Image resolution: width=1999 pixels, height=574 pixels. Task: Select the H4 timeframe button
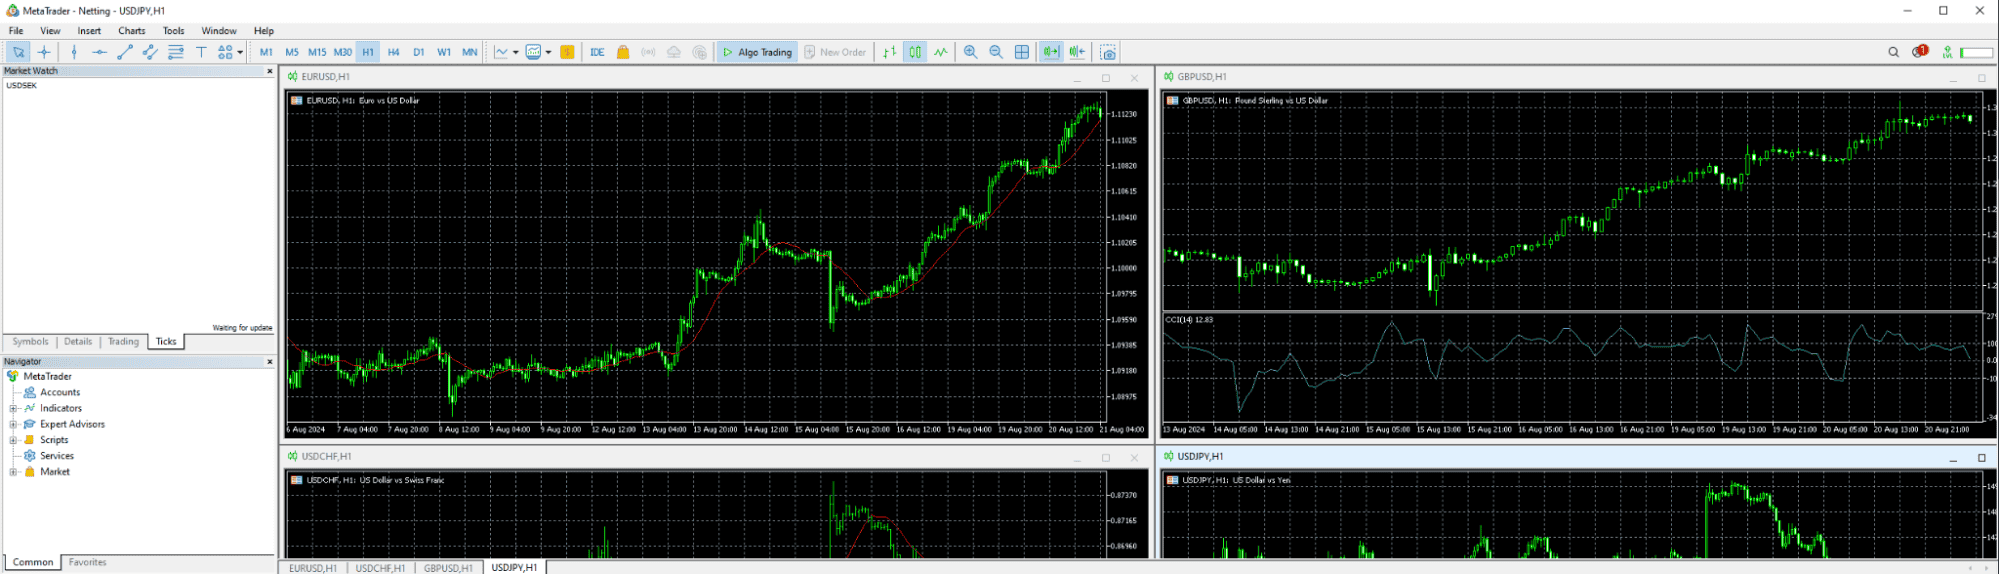pos(393,52)
